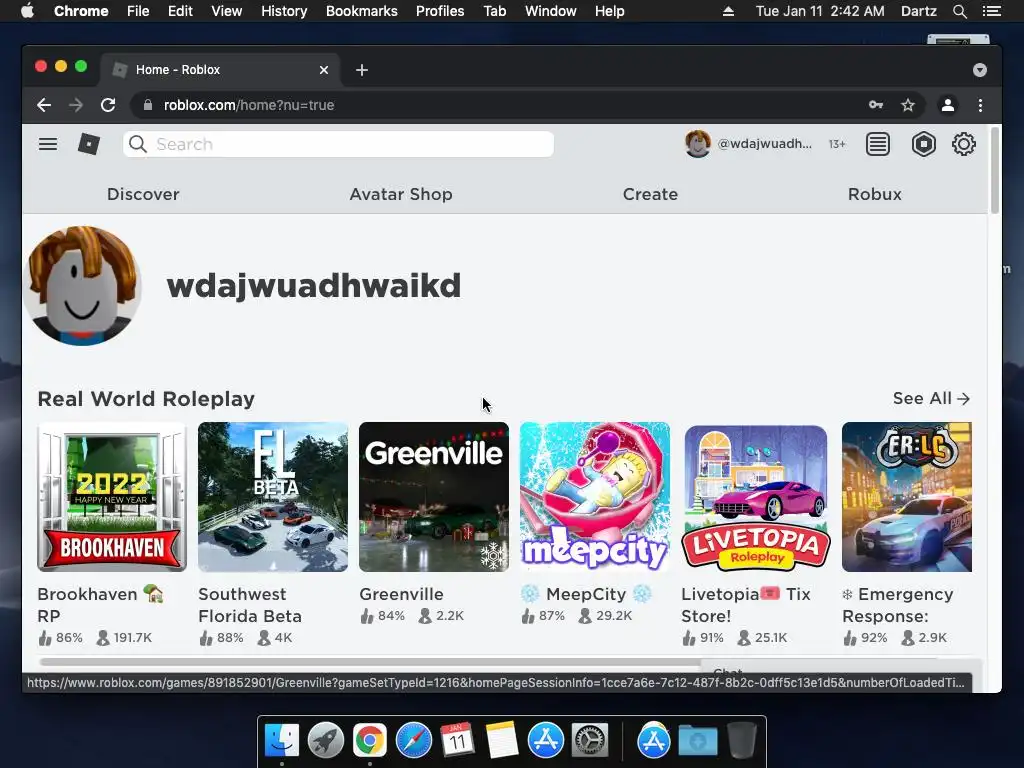Open the Roblox settings gear
Image resolution: width=1024 pixels, height=768 pixels.
coord(963,144)
